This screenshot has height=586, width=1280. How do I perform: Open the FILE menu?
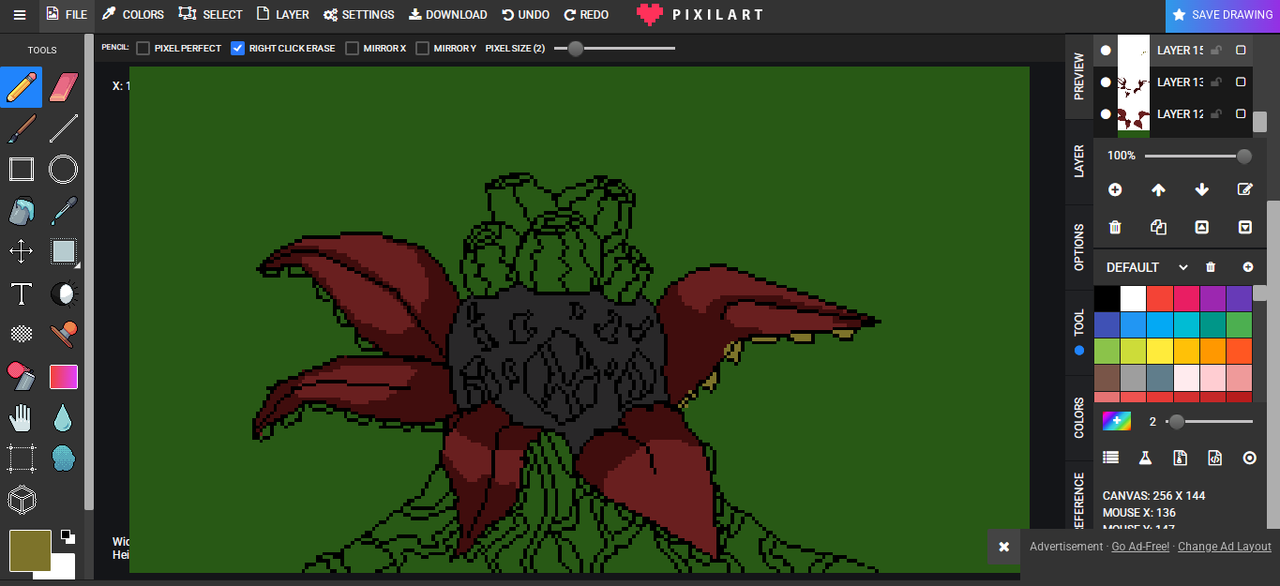pyautogui.click(x=65, y=15)
